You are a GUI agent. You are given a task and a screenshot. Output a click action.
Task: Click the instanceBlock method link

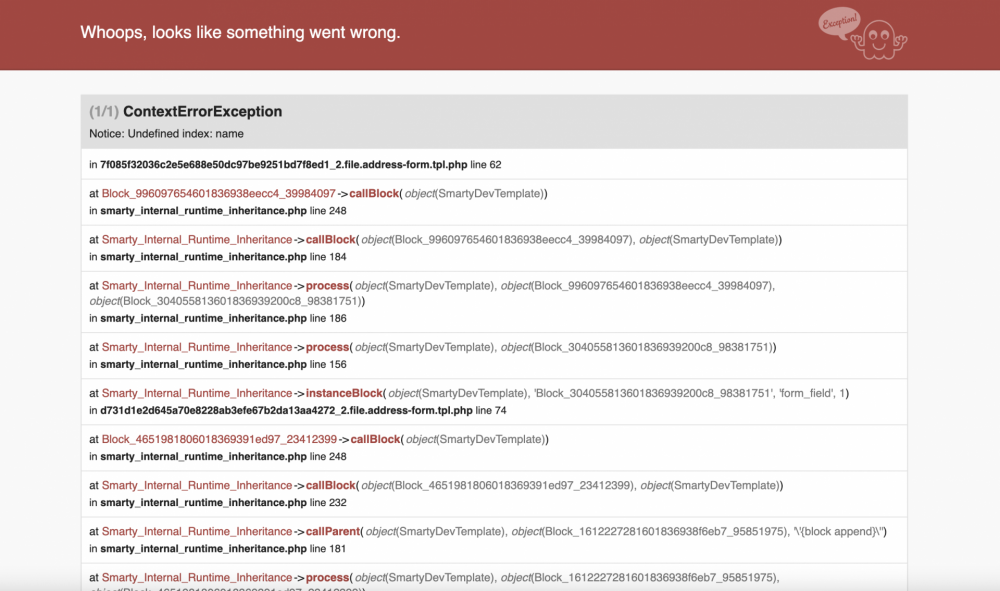[344, 393]
